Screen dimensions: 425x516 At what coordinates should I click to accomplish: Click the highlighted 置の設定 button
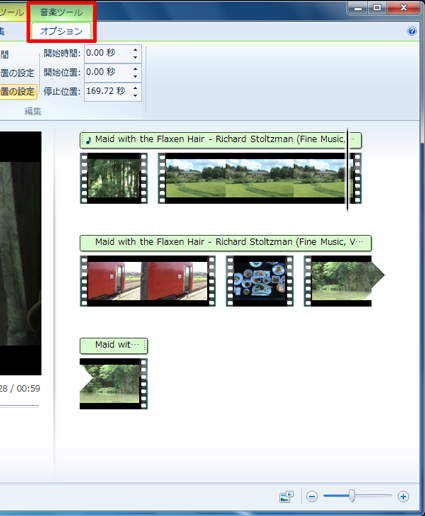click(18, 91)
